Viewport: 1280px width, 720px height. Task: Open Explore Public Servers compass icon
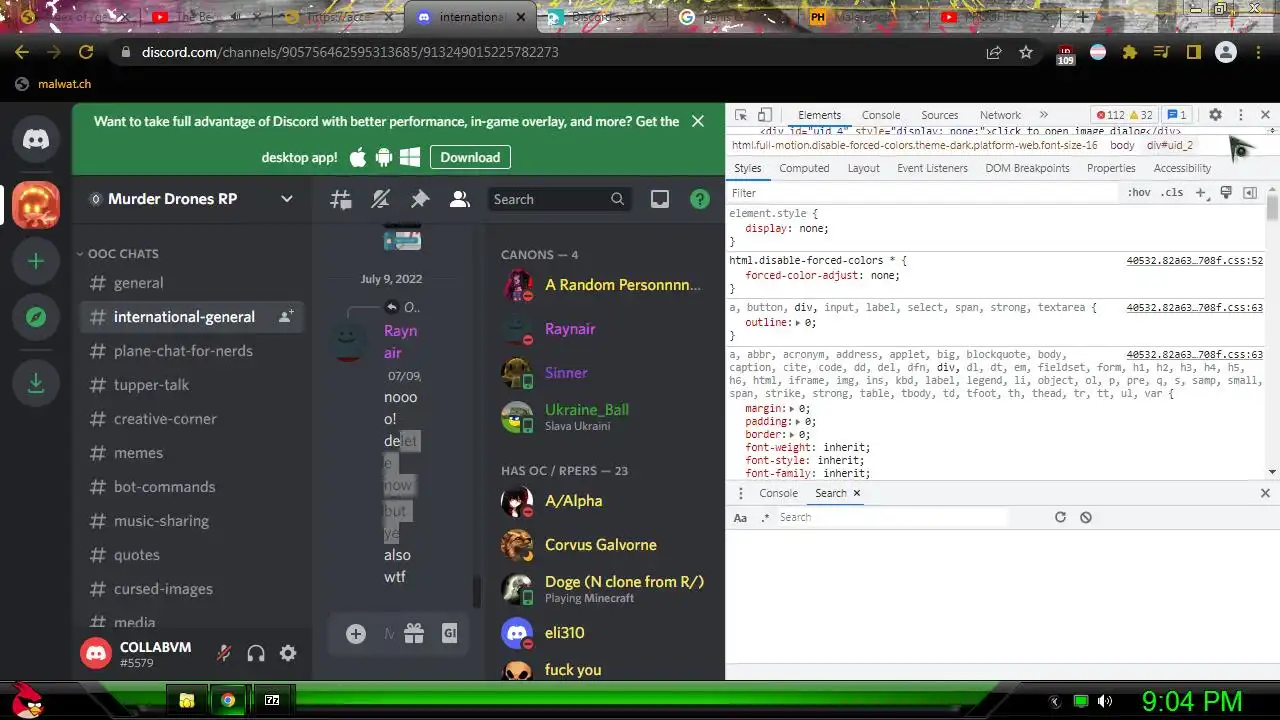pyautogui.click(x=36, y=317)
